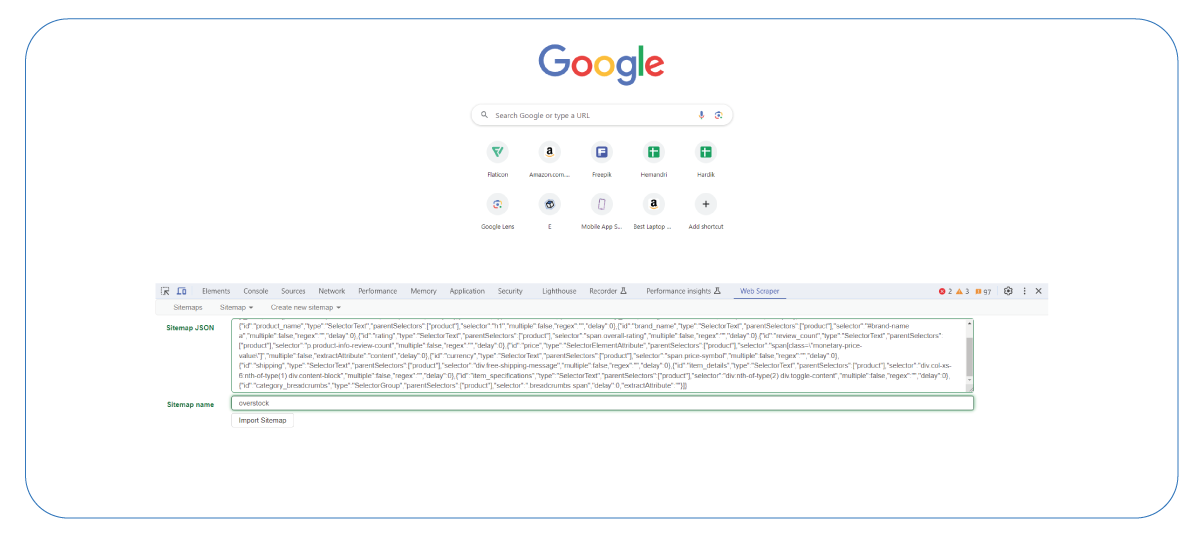
Task: Switch to the Sources tab
Action: (293, 291)
